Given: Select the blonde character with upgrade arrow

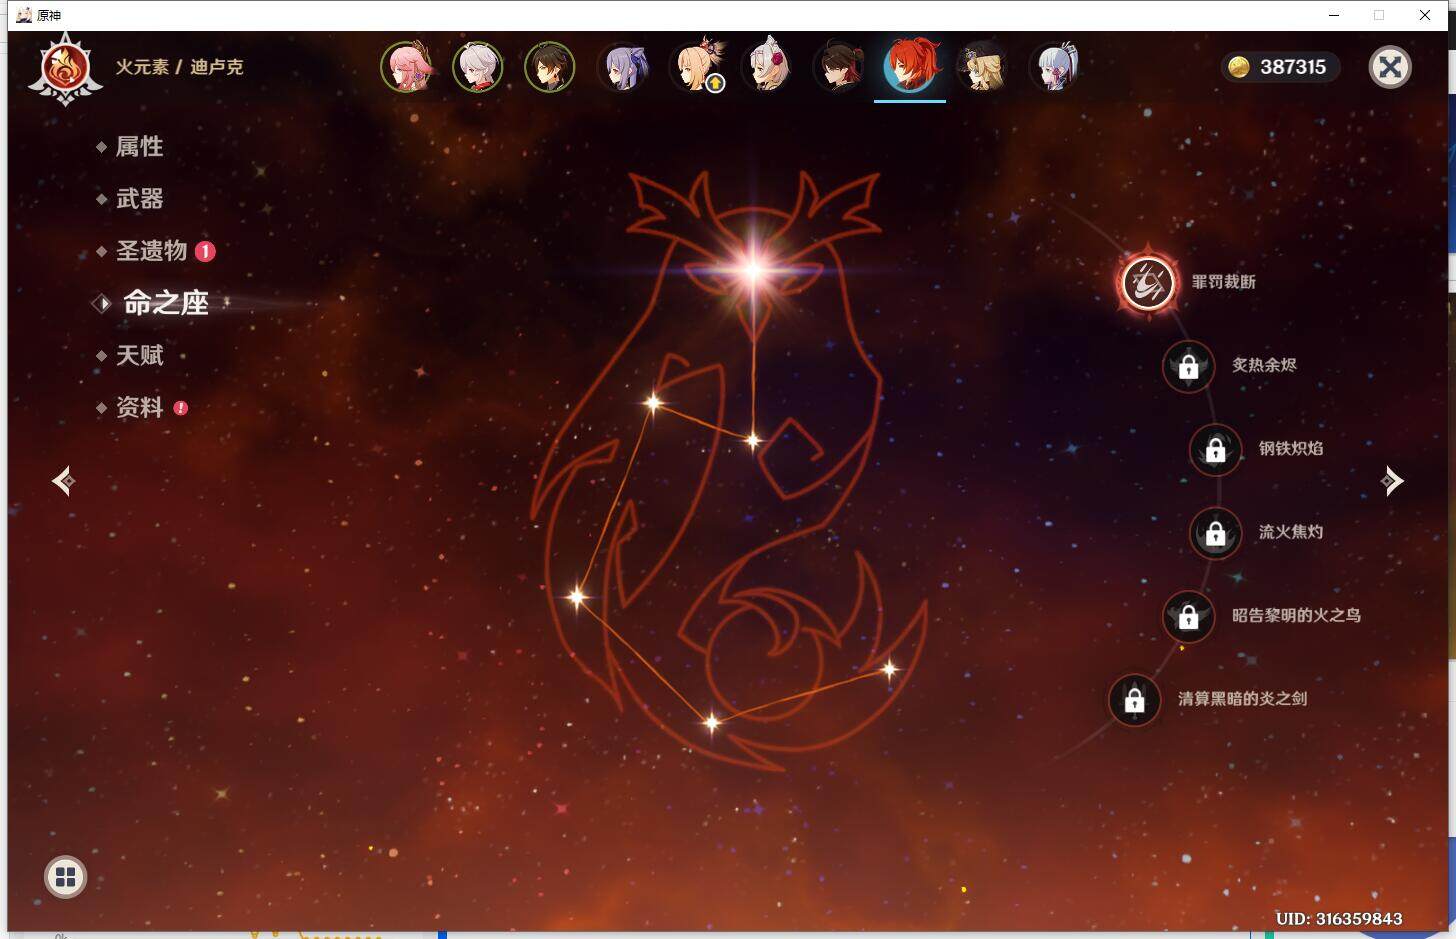Looking at the screenshot, I should (697, 67).
